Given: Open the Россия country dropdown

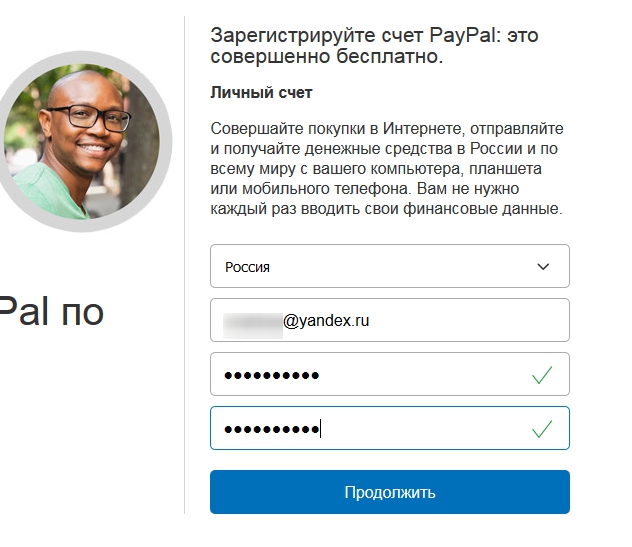Looking at the screenshot, I should 389,266.
